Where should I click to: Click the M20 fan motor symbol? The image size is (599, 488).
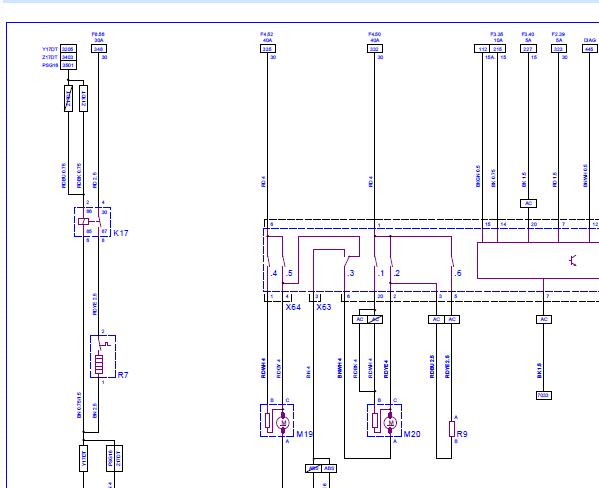coord(390,422)
